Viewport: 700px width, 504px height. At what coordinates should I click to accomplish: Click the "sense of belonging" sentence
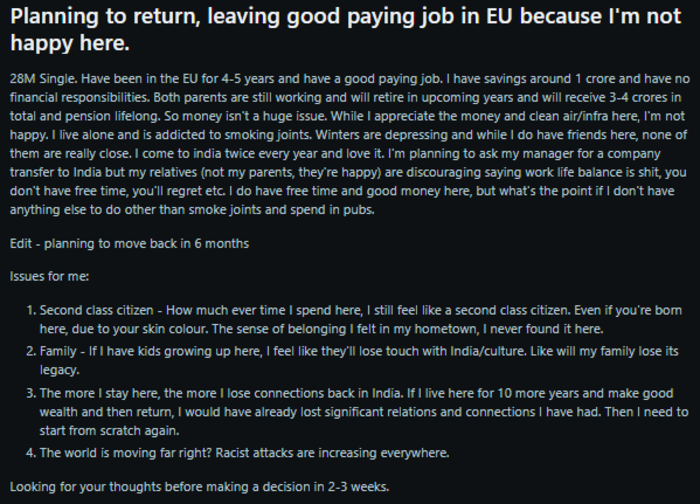click(408, 329)
